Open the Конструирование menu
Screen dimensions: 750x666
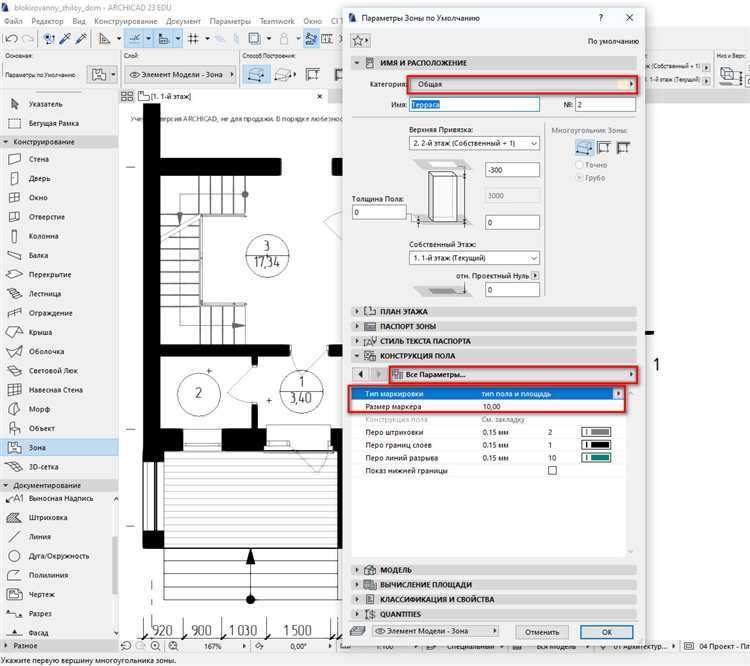pyautogui.click(x=126, y=21)
